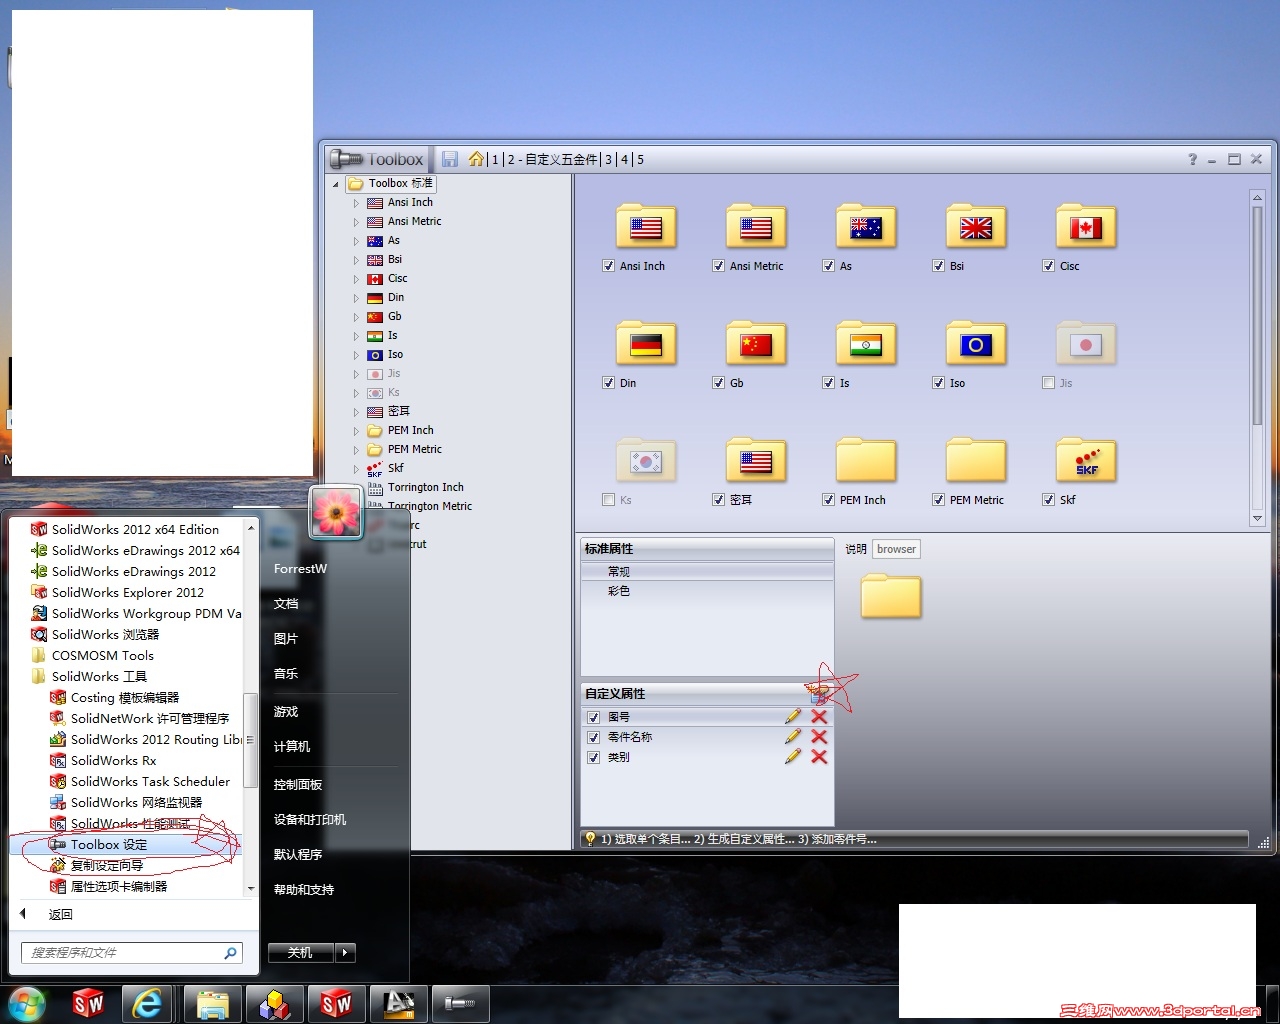The image size is (1280, 1024).
Task: Expand Ansi Inch in the tree
Action: point(355,203)
